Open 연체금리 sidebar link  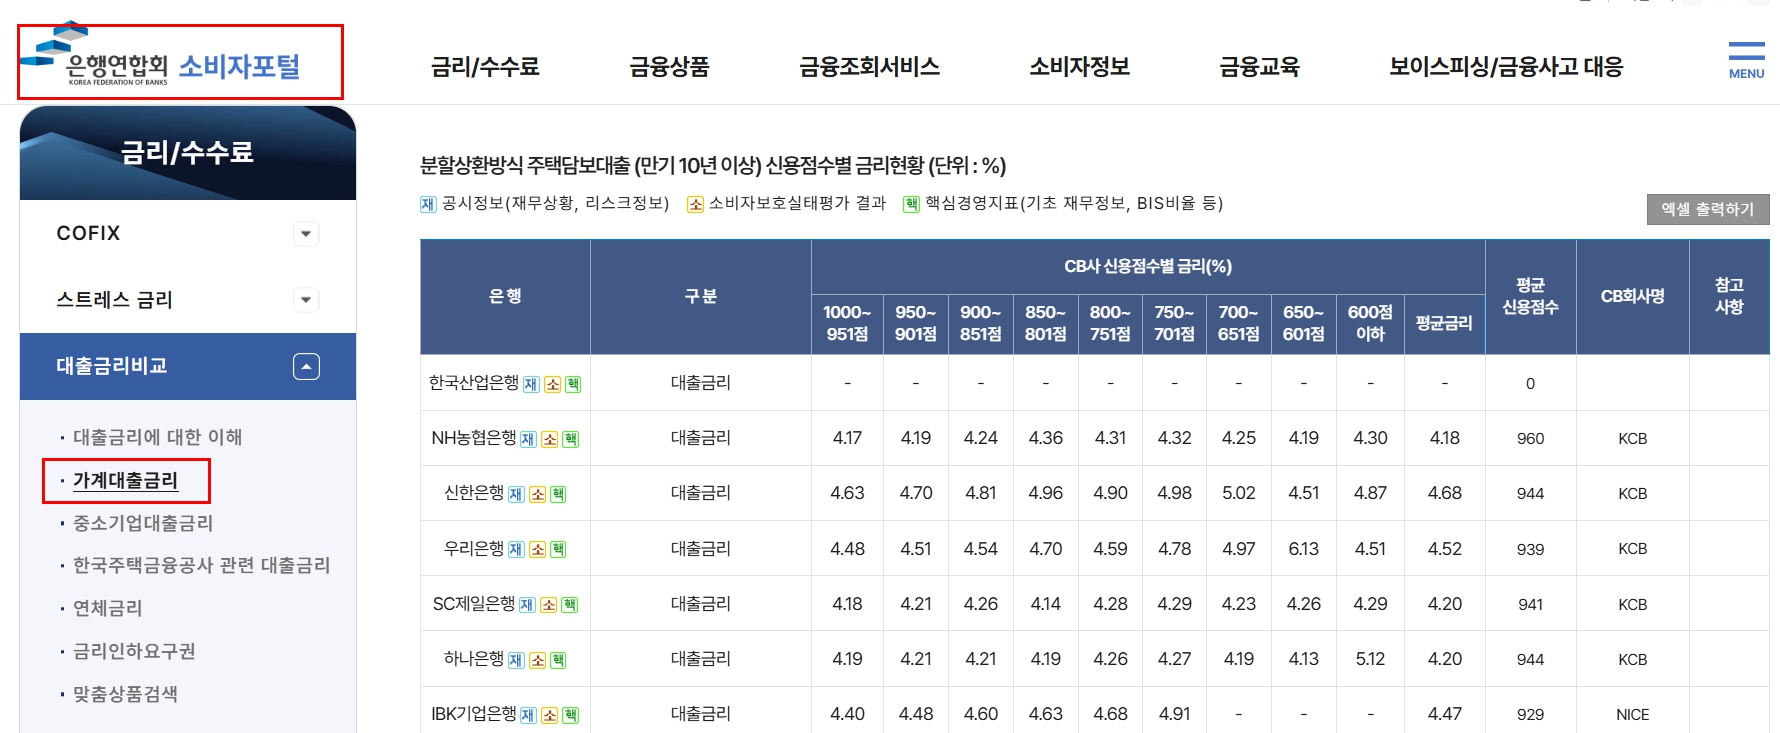point(107,608)
